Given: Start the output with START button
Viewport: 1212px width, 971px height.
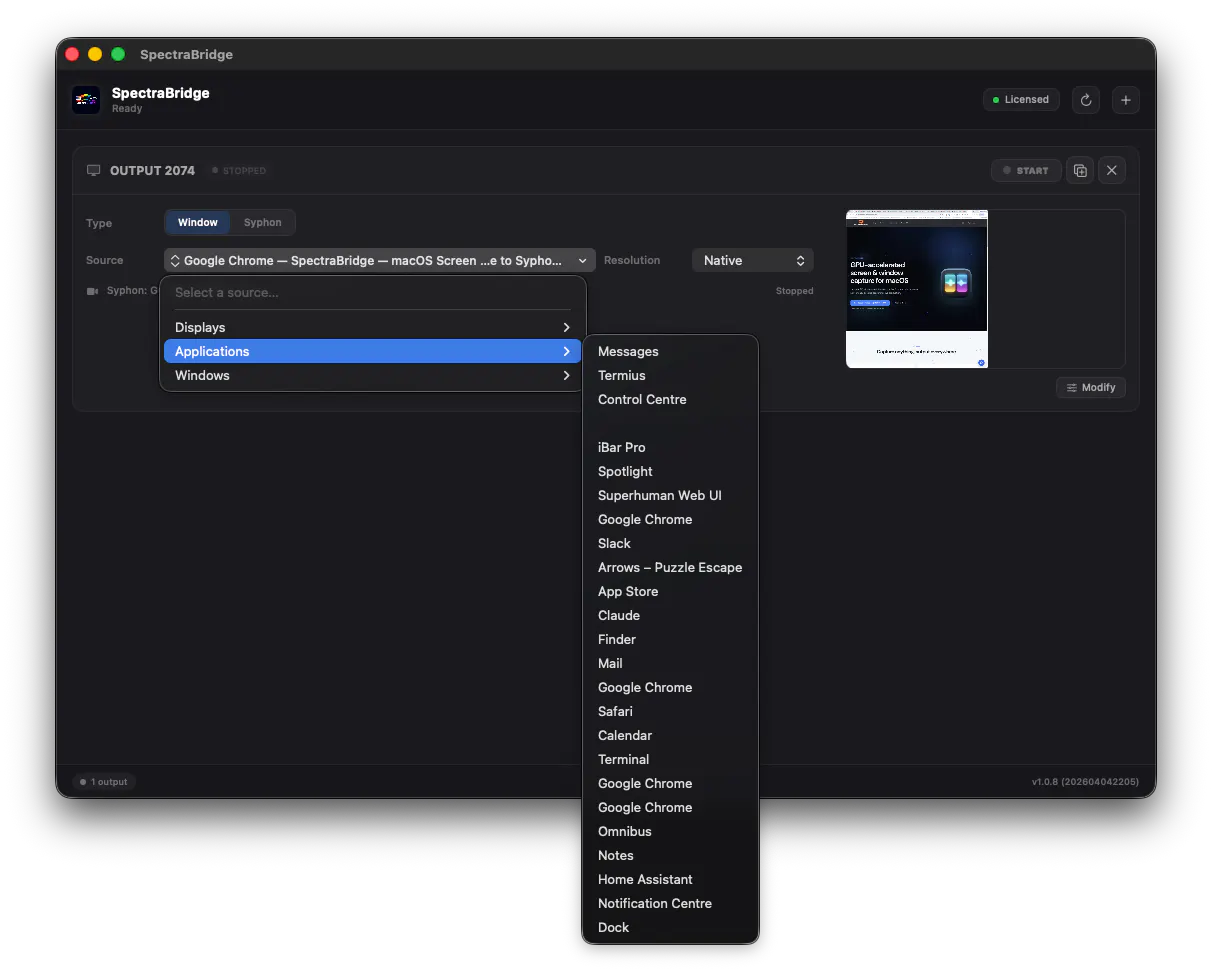Looking at the screenshot, I should point(1026,170).
